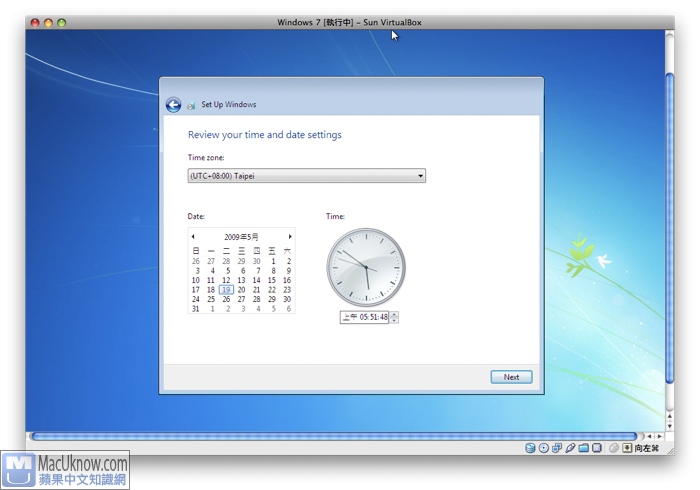
Task: Click the horizontal scrollbar left arrow
Action: [x=650, y=436]
